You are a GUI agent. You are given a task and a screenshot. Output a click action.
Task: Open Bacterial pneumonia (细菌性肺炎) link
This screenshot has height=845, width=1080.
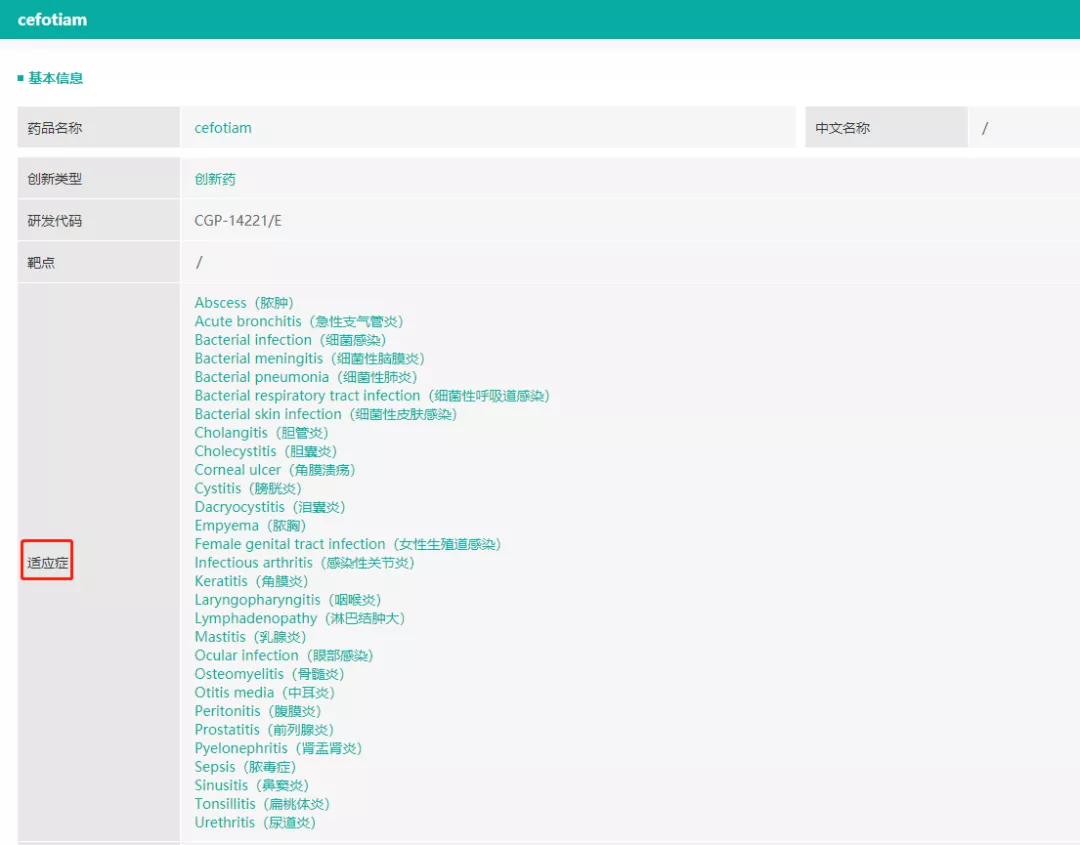pyautogui.click(x=306, y=377)
